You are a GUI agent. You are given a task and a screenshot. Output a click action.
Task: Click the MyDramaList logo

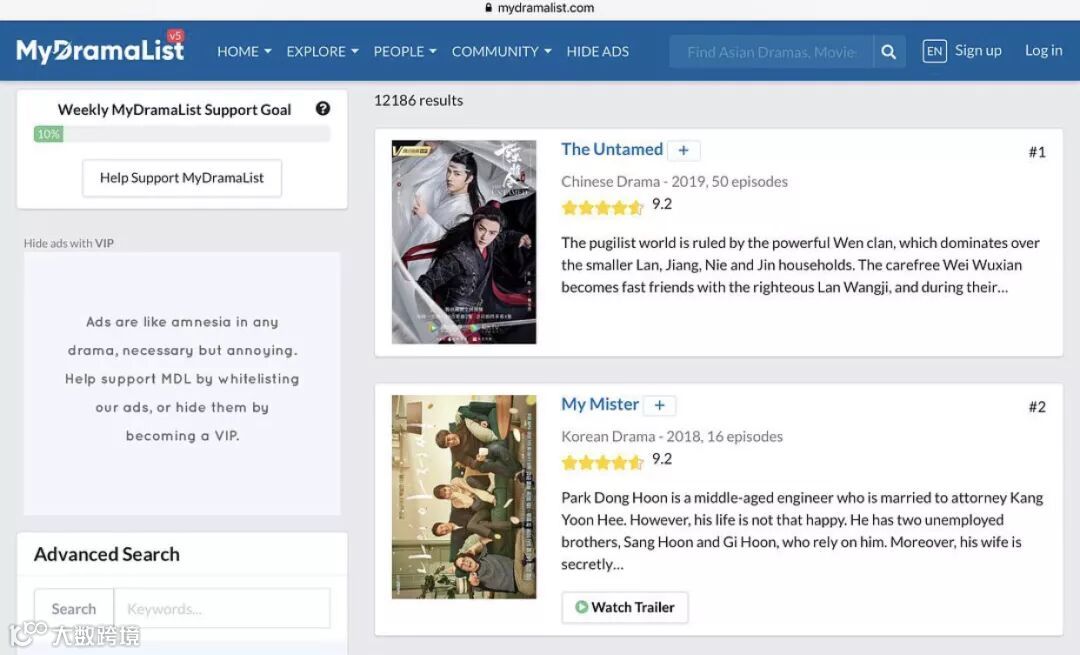click(101, 49)
